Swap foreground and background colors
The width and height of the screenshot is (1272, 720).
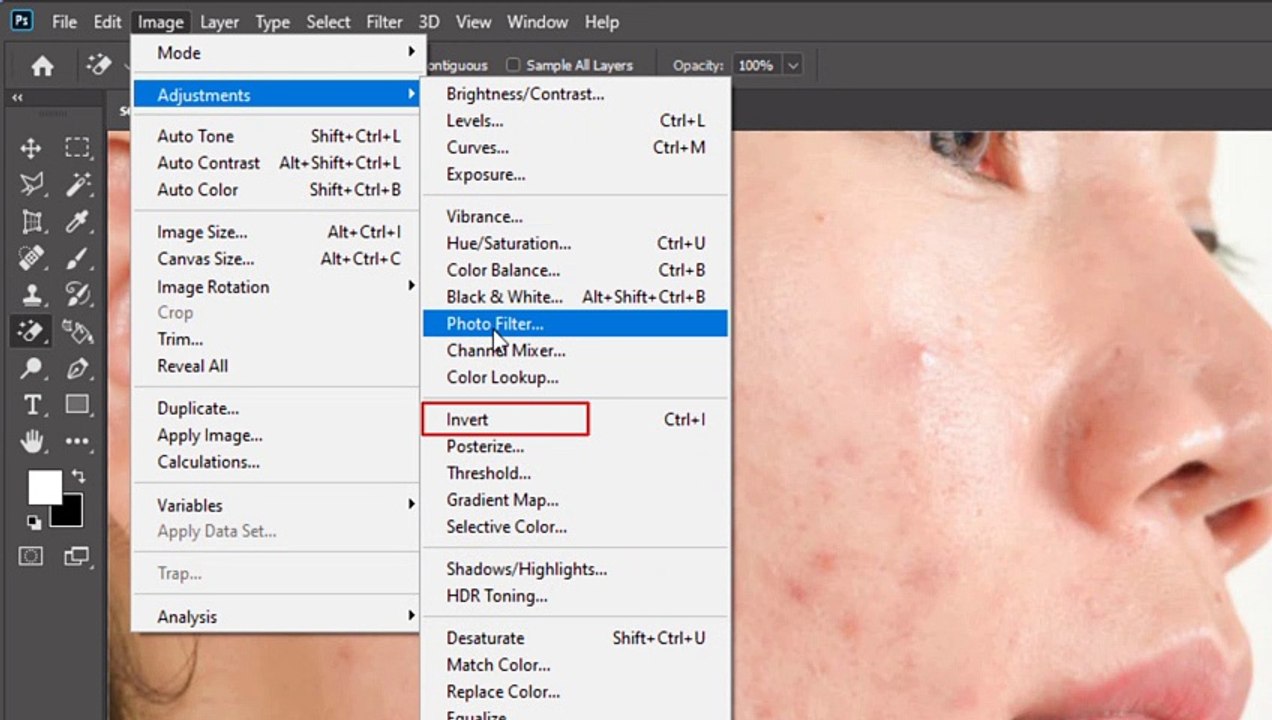pyautogui.click(x=79, y=478)
